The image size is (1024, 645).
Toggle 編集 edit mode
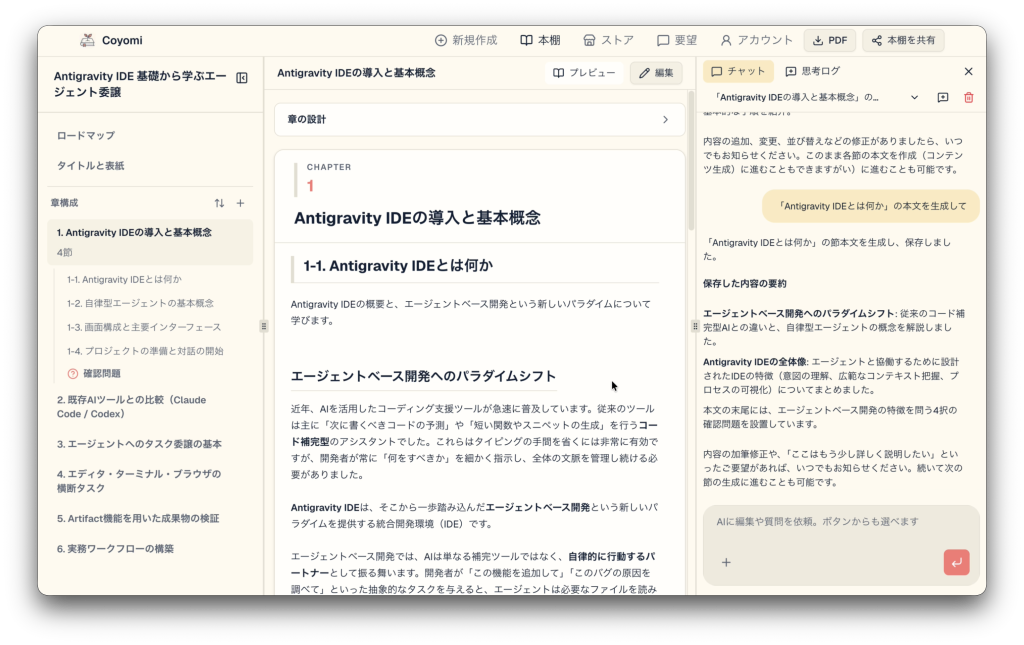point(656,72)
